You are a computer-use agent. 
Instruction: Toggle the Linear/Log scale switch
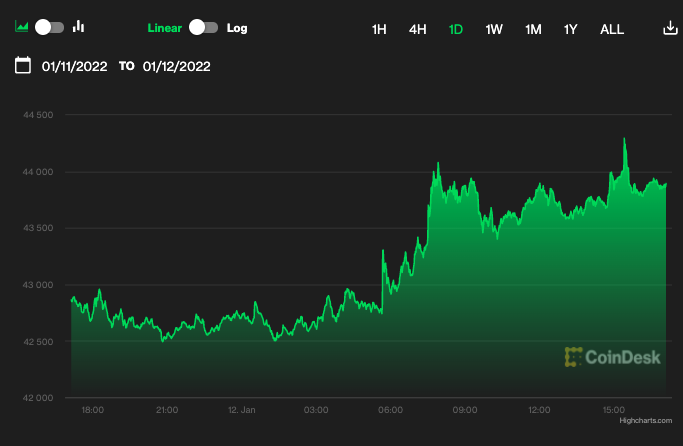coord(203,27)
